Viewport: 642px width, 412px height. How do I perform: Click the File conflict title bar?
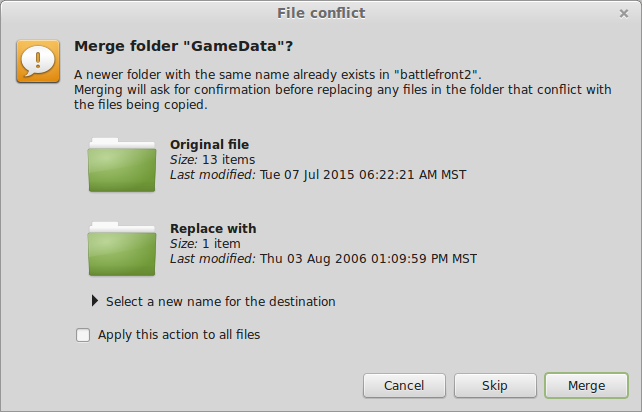point(321,13)
